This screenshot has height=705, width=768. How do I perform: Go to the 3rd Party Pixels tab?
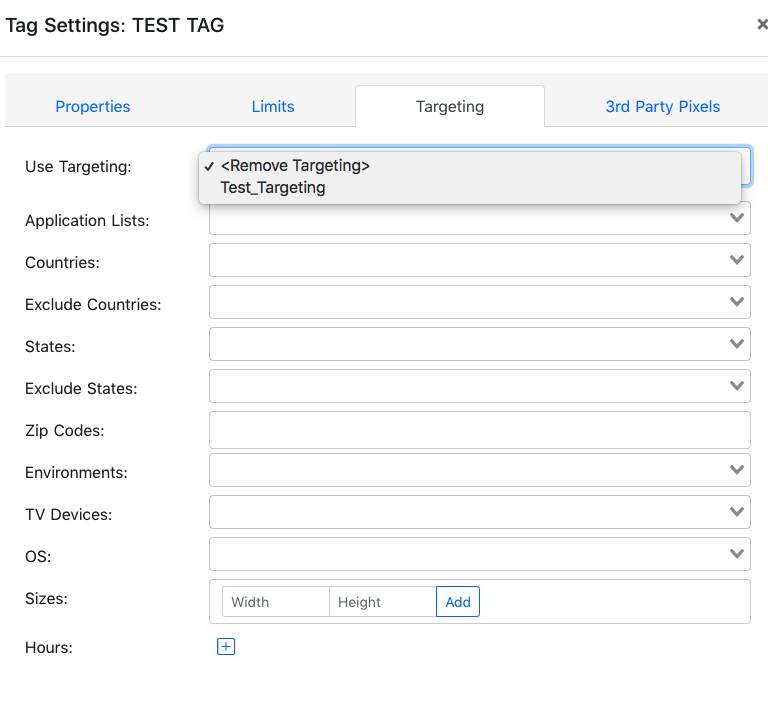click(662, 106)
